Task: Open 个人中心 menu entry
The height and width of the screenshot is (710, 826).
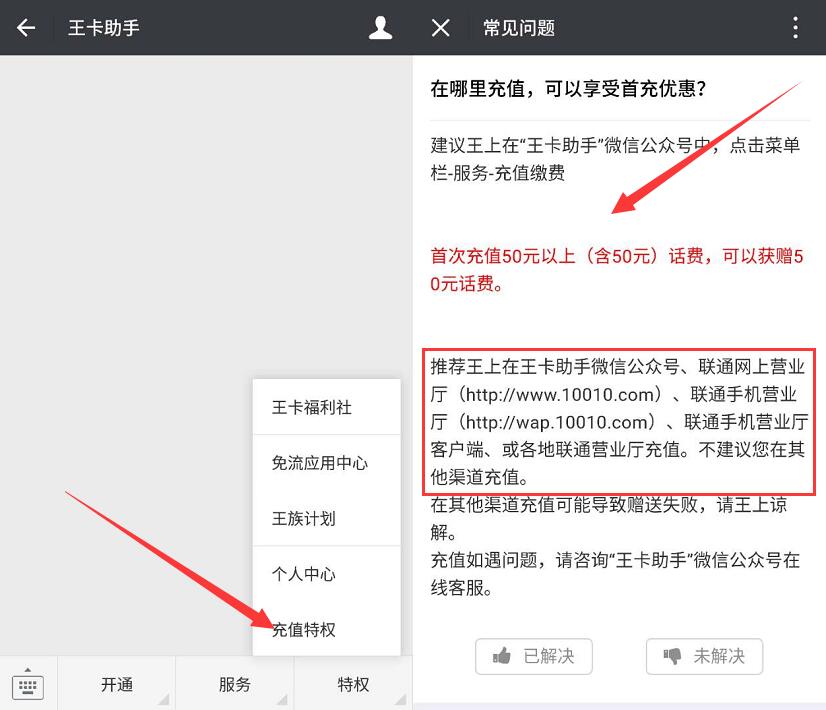Action: tap(327, 574)
